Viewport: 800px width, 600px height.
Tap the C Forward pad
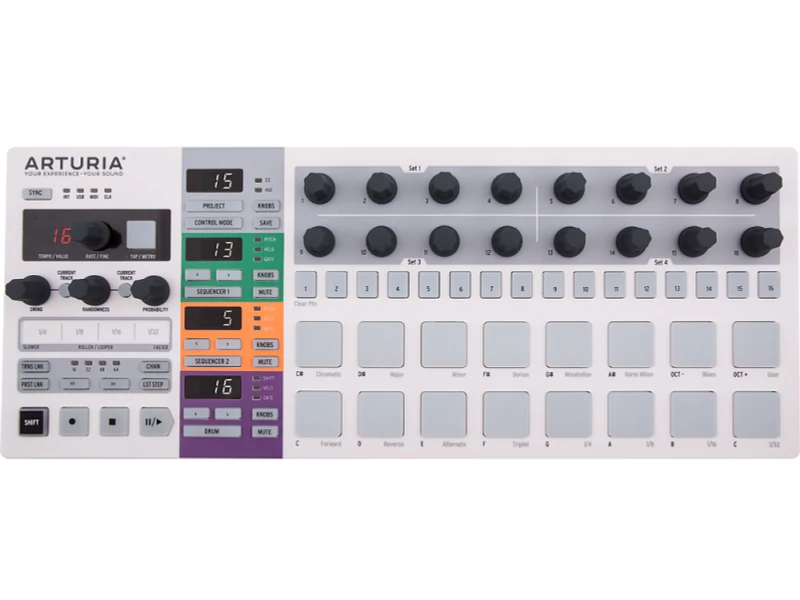318,414
